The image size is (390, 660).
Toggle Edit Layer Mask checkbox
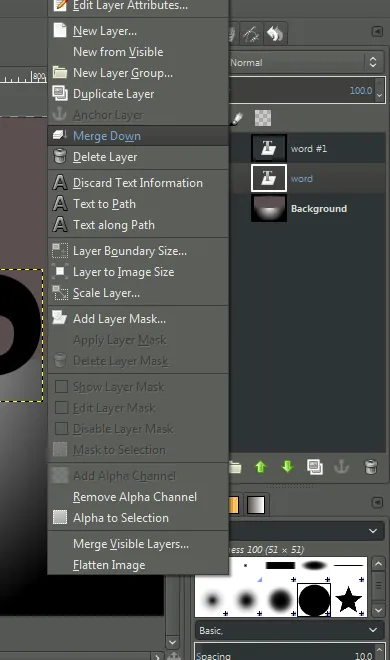click(x=61, y=407)
